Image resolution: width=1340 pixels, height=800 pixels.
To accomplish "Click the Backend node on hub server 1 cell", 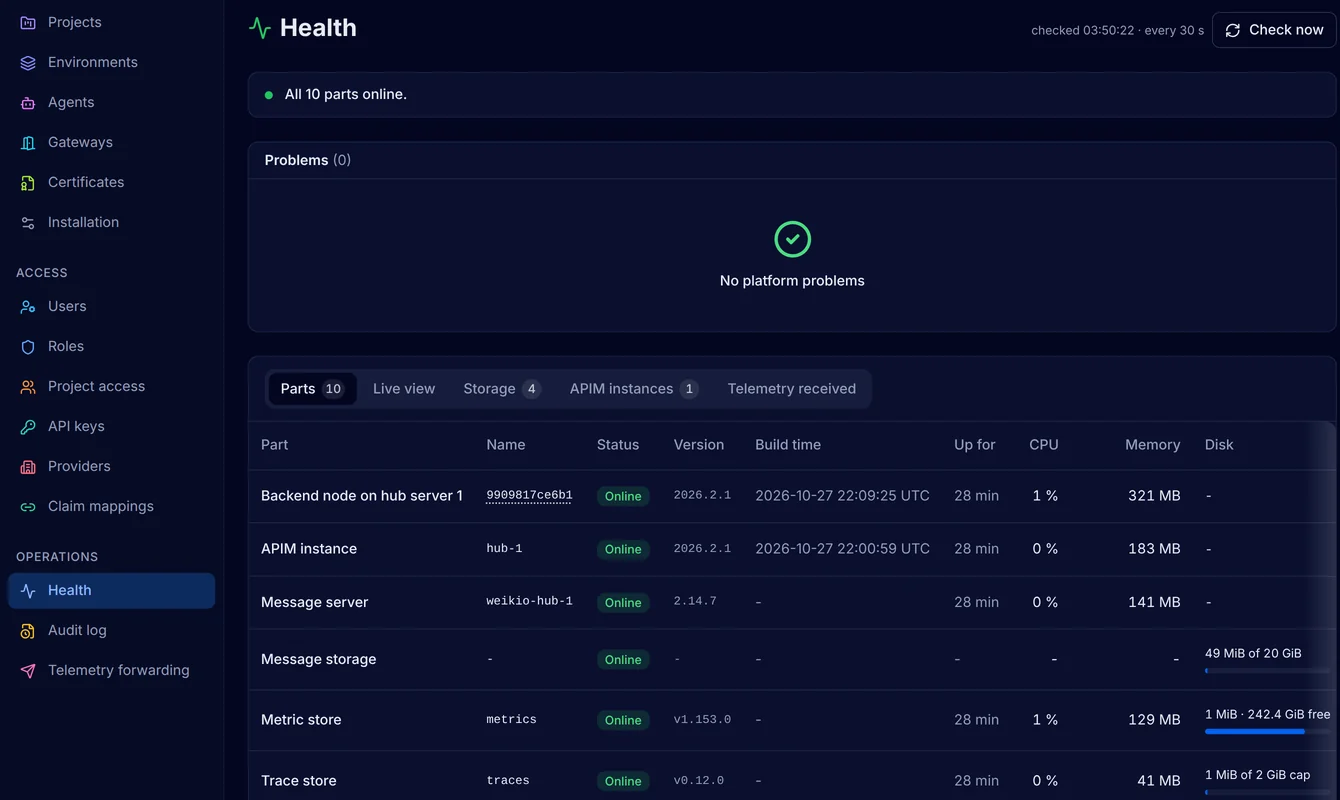I will (x=362, y=496).
